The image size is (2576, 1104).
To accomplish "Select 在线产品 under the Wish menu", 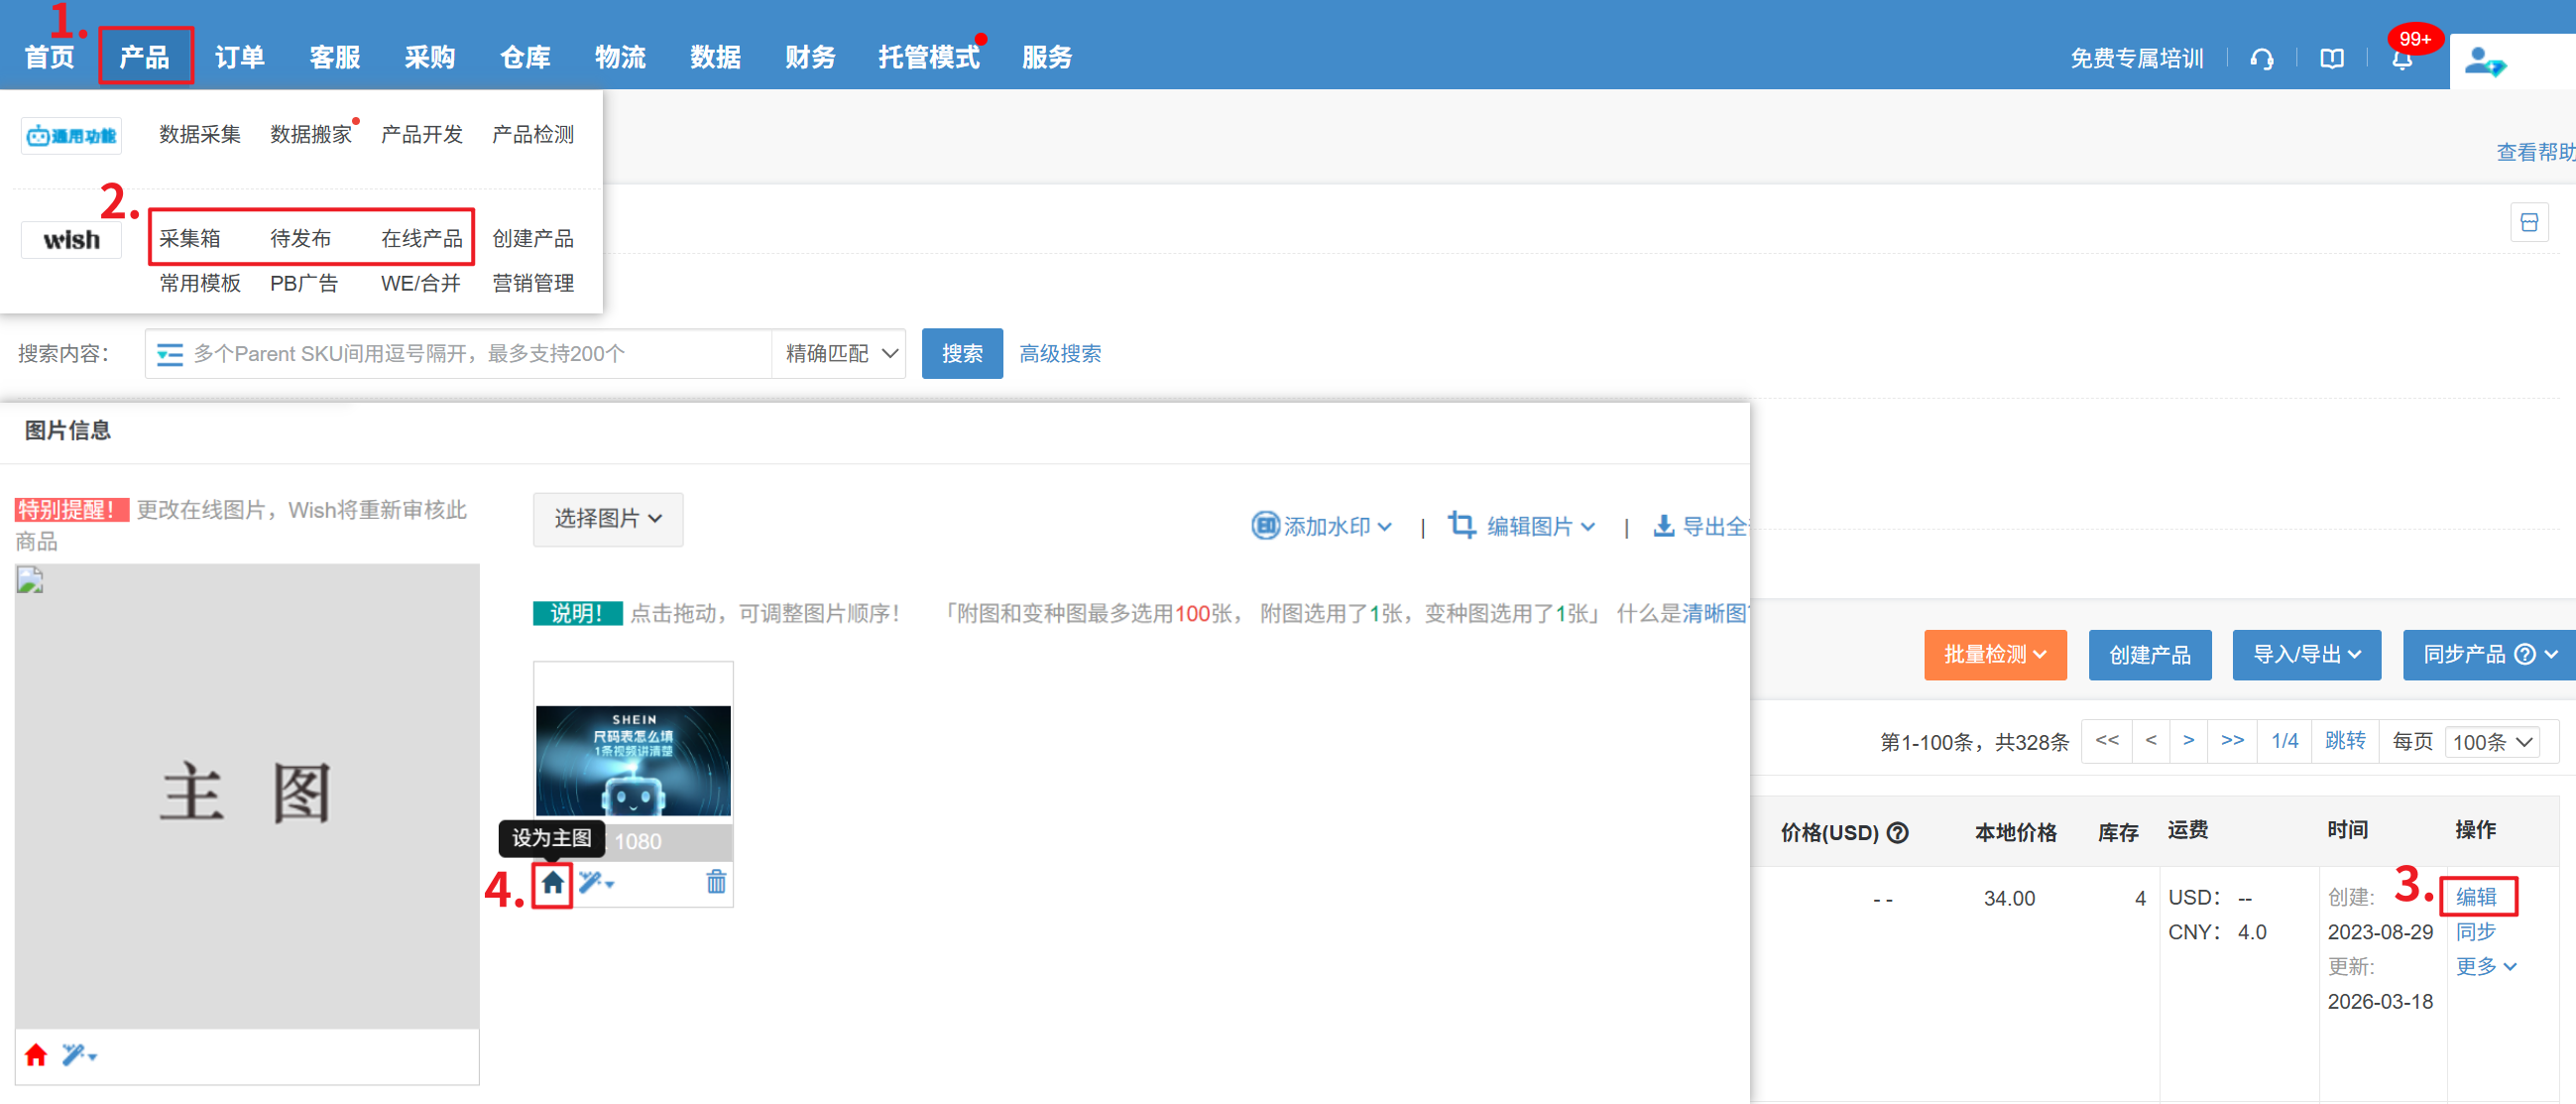I will point(421,238).
